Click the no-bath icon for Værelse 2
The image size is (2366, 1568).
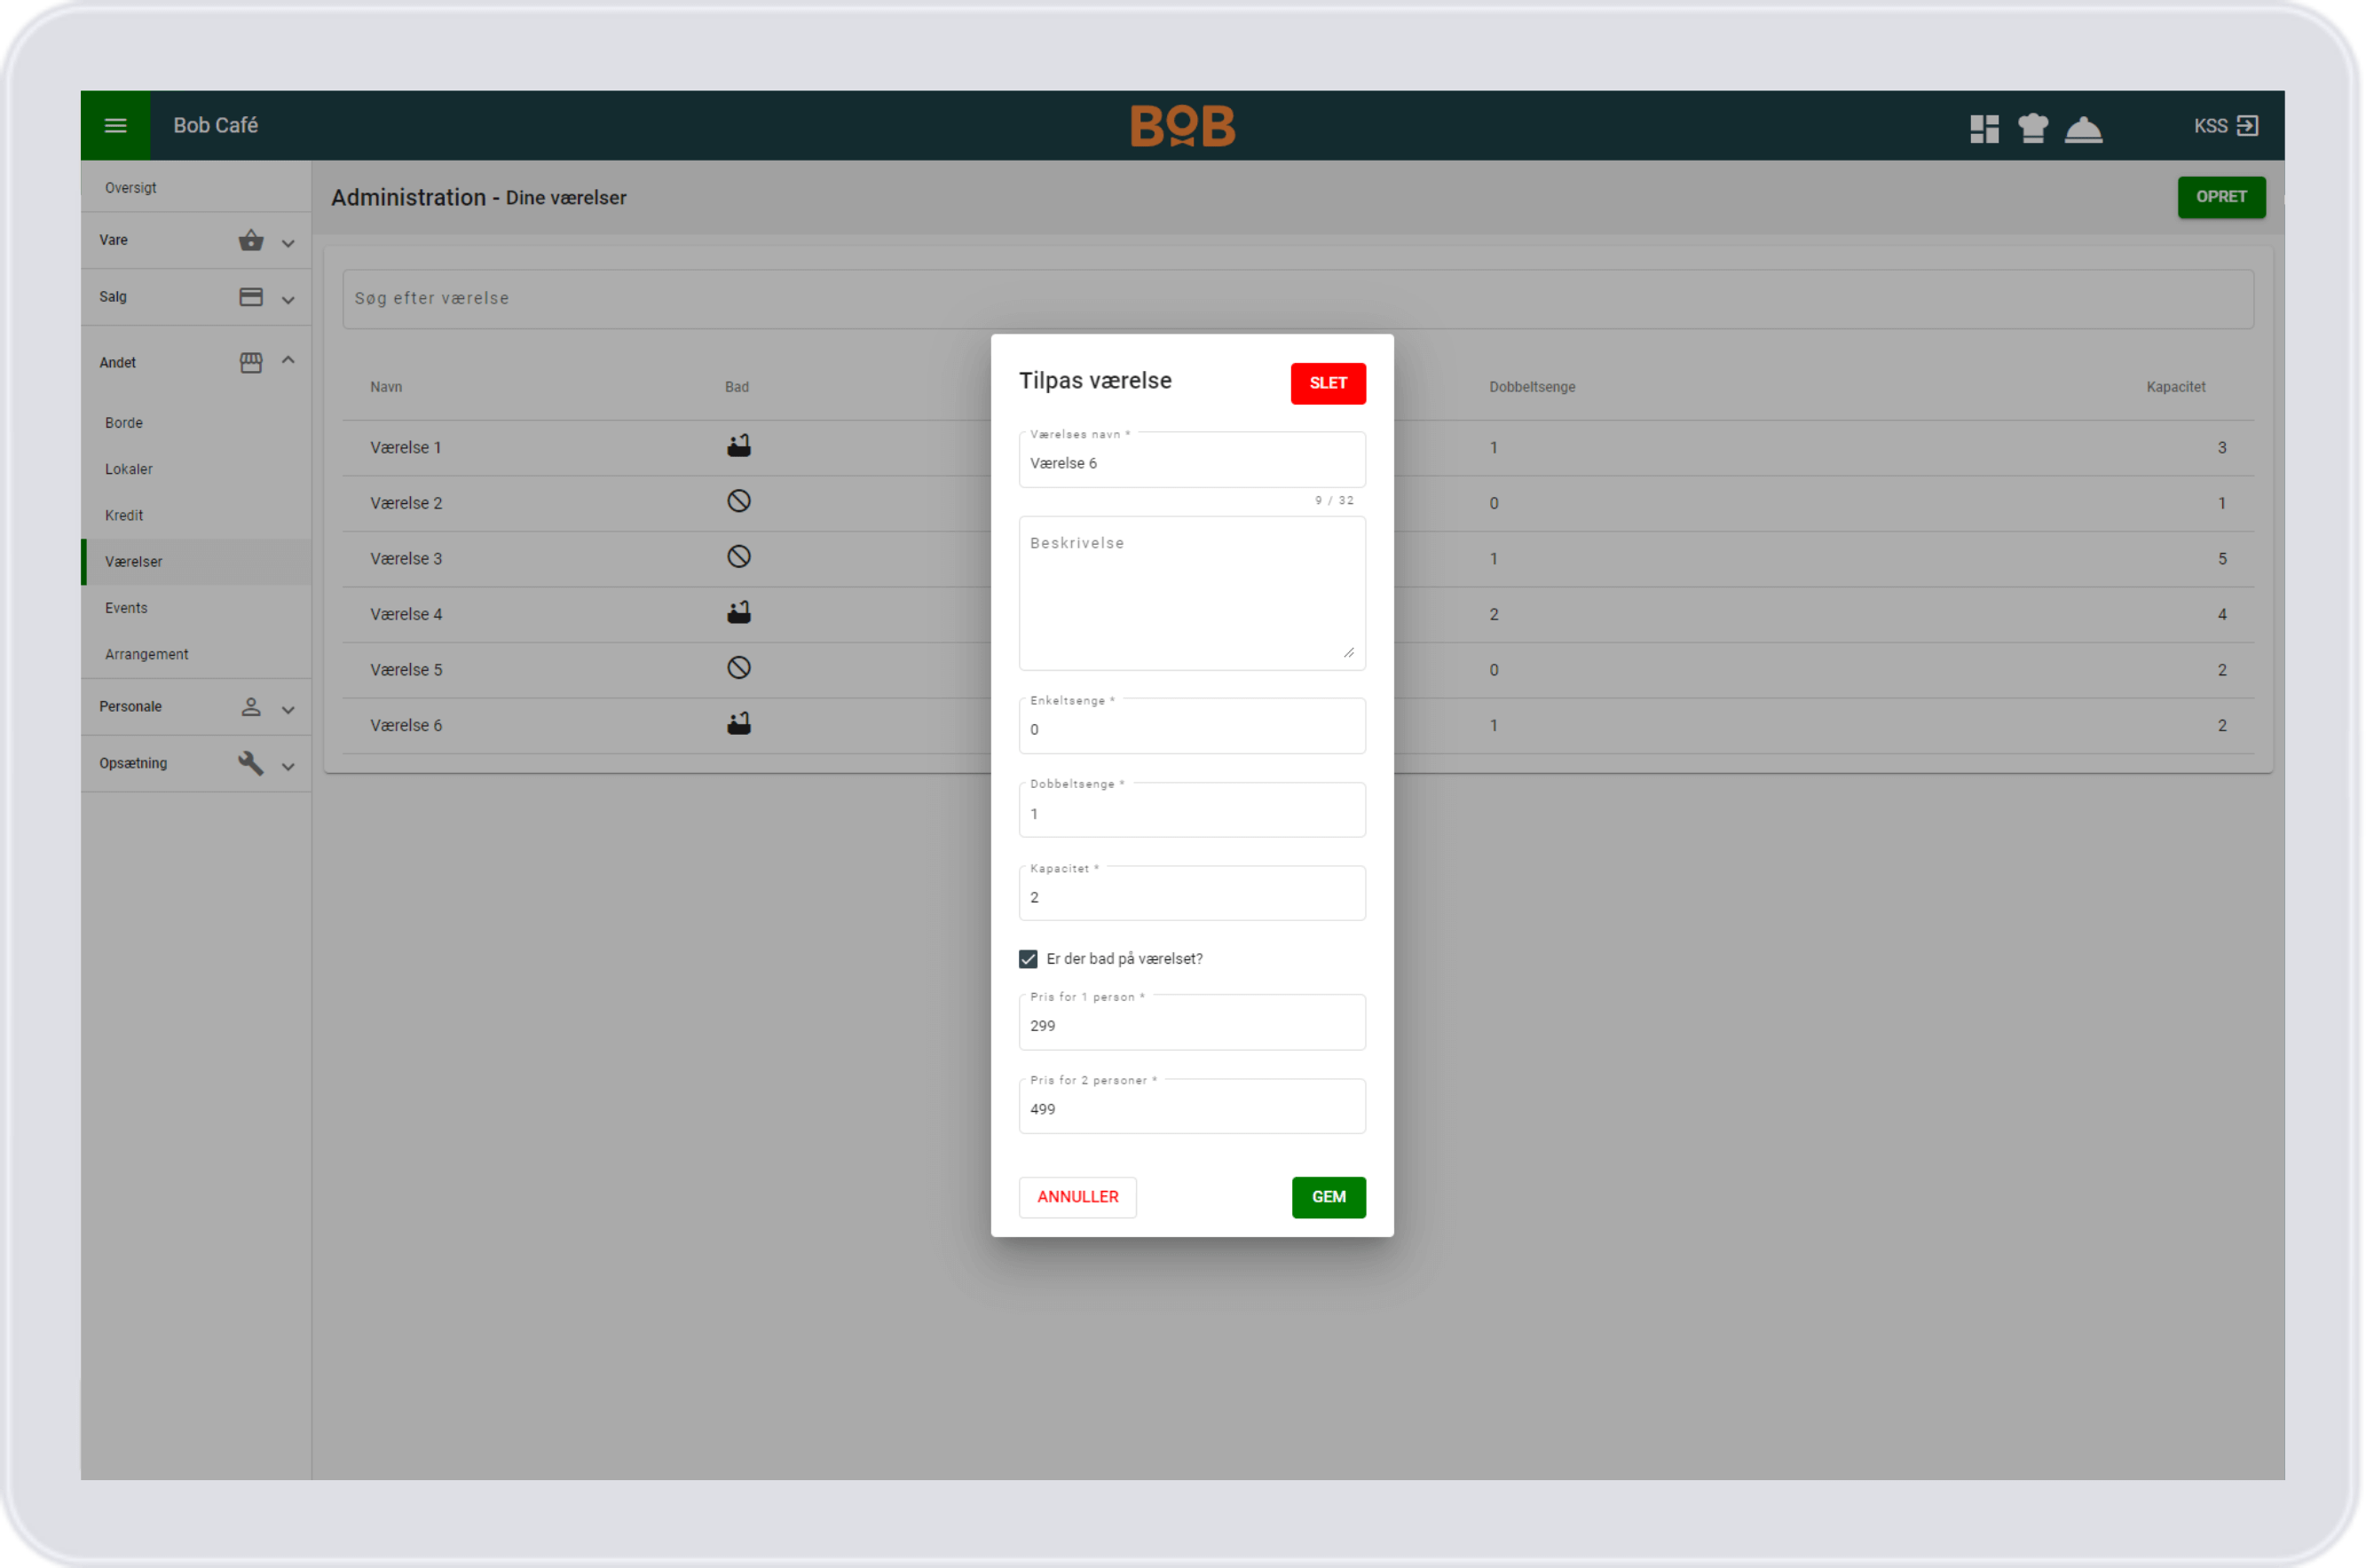[x=739, y=501]
